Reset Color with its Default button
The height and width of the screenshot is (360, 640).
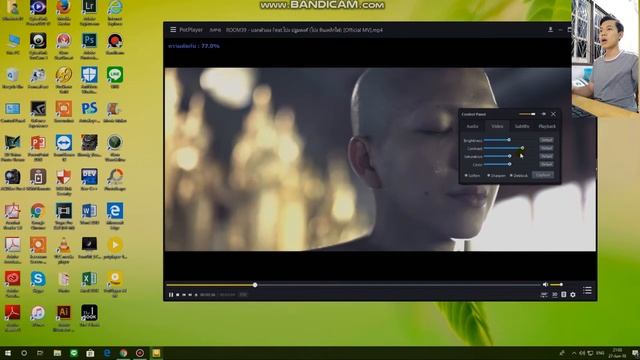(546, 164)
